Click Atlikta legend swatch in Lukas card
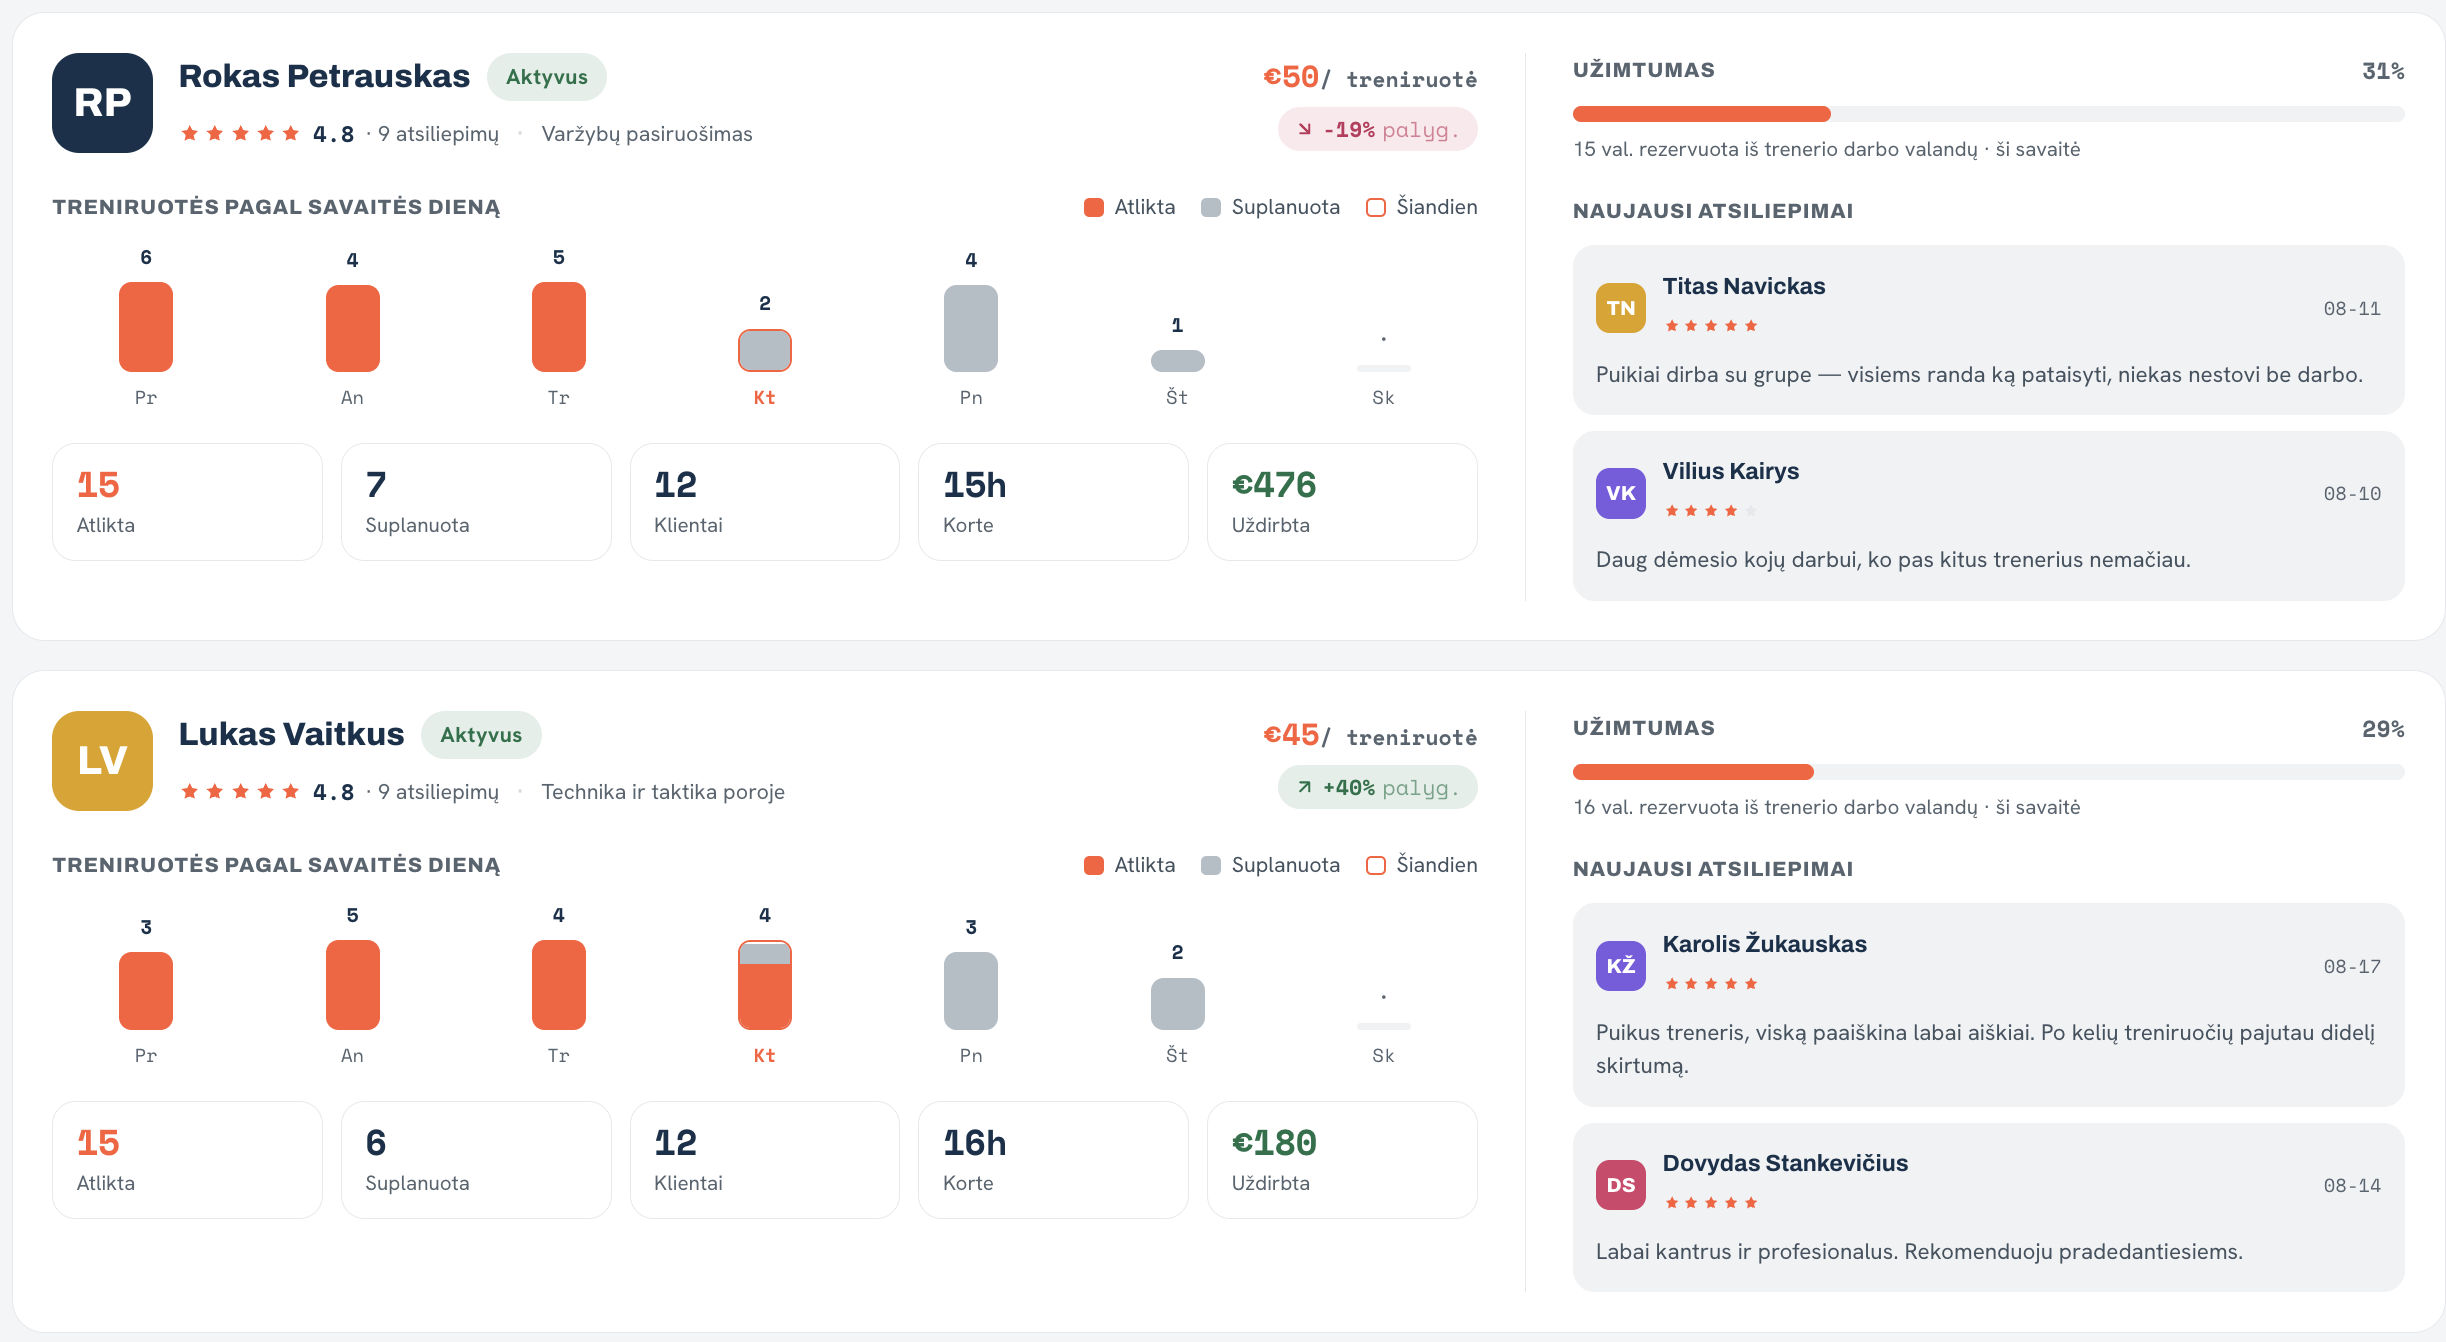This screenshot has width=2446, height=1342. tap(1094, 865)
